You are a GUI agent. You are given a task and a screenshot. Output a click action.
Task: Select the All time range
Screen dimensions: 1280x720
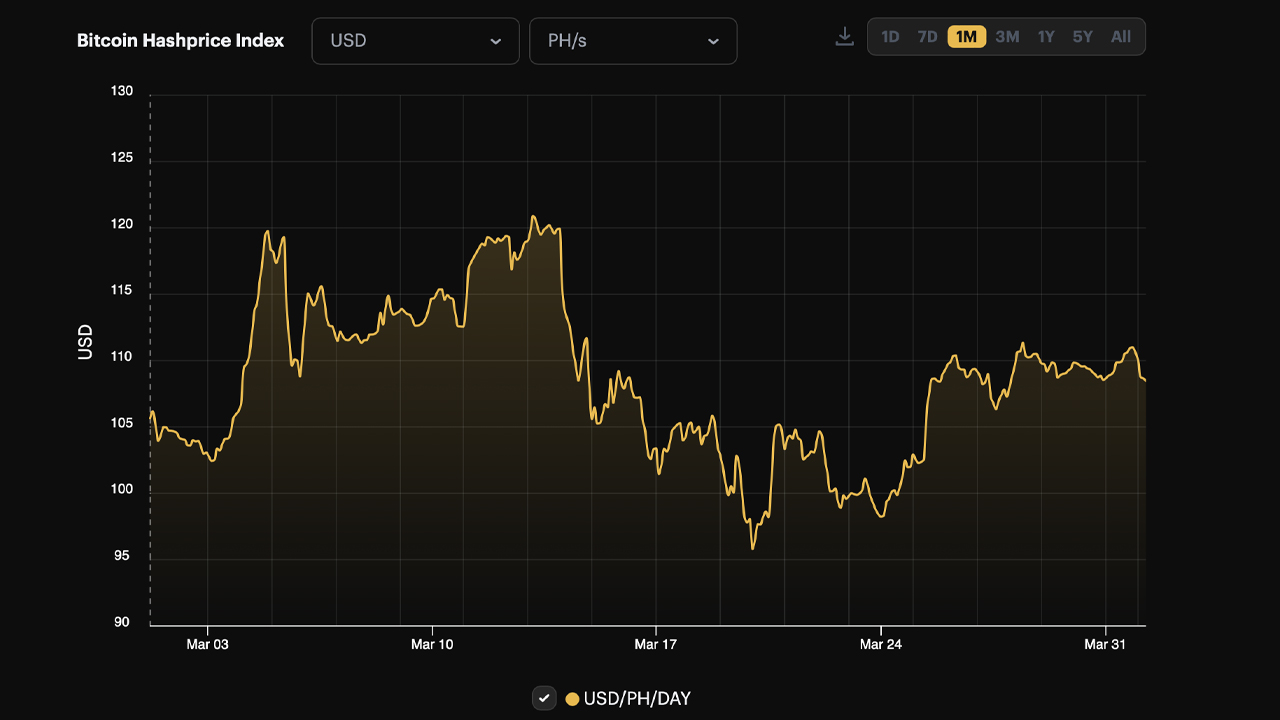click(x=1121, y=37)
